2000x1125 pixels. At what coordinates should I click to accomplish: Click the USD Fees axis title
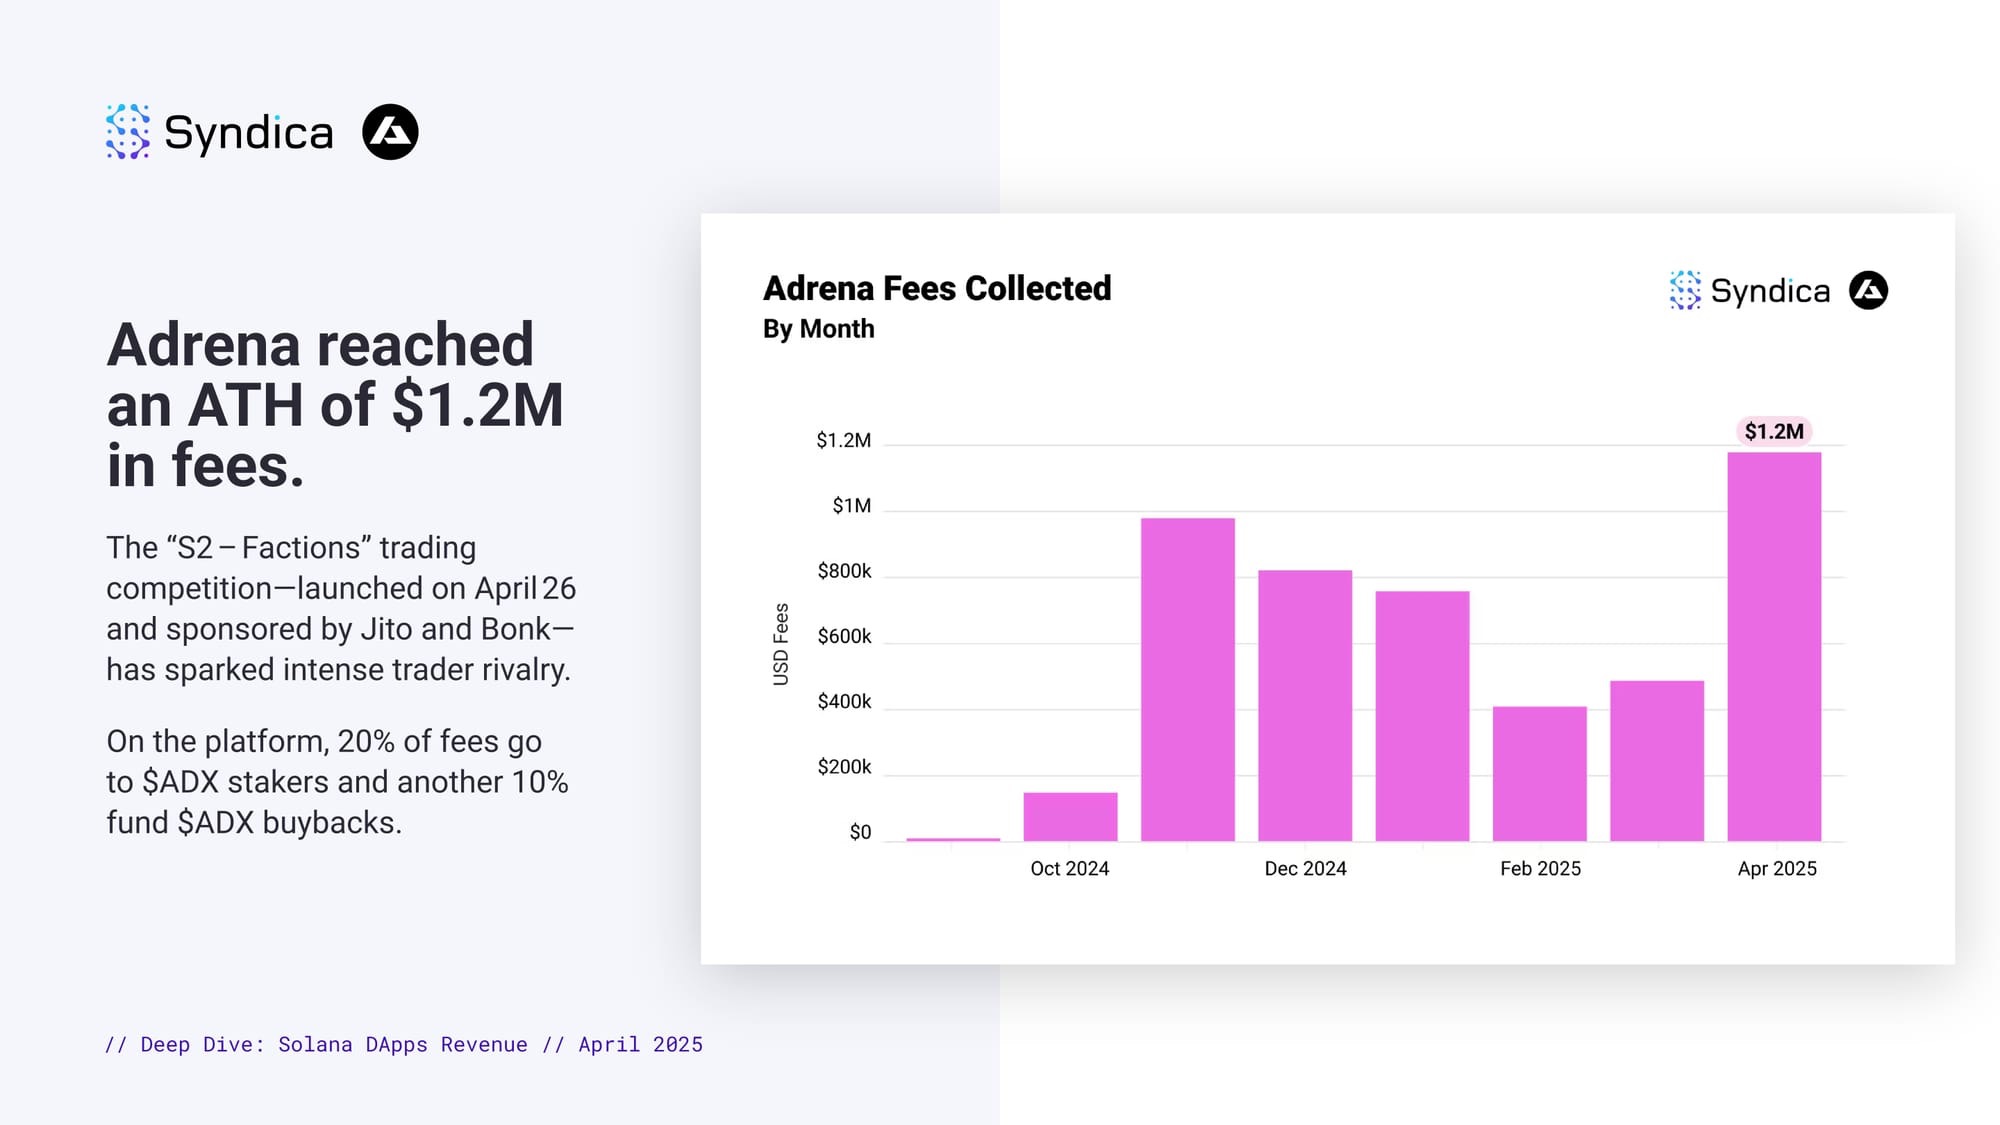[x=781, y=644]
